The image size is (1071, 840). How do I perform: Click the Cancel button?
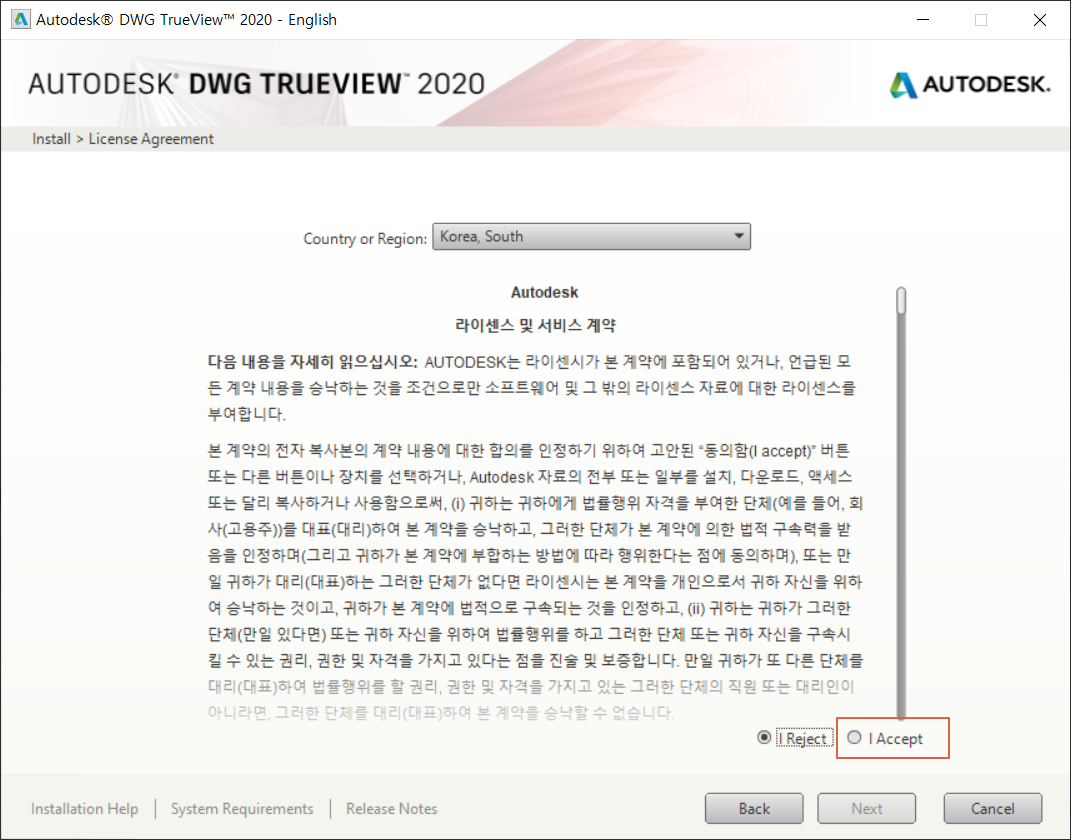[x=992, y=809]
